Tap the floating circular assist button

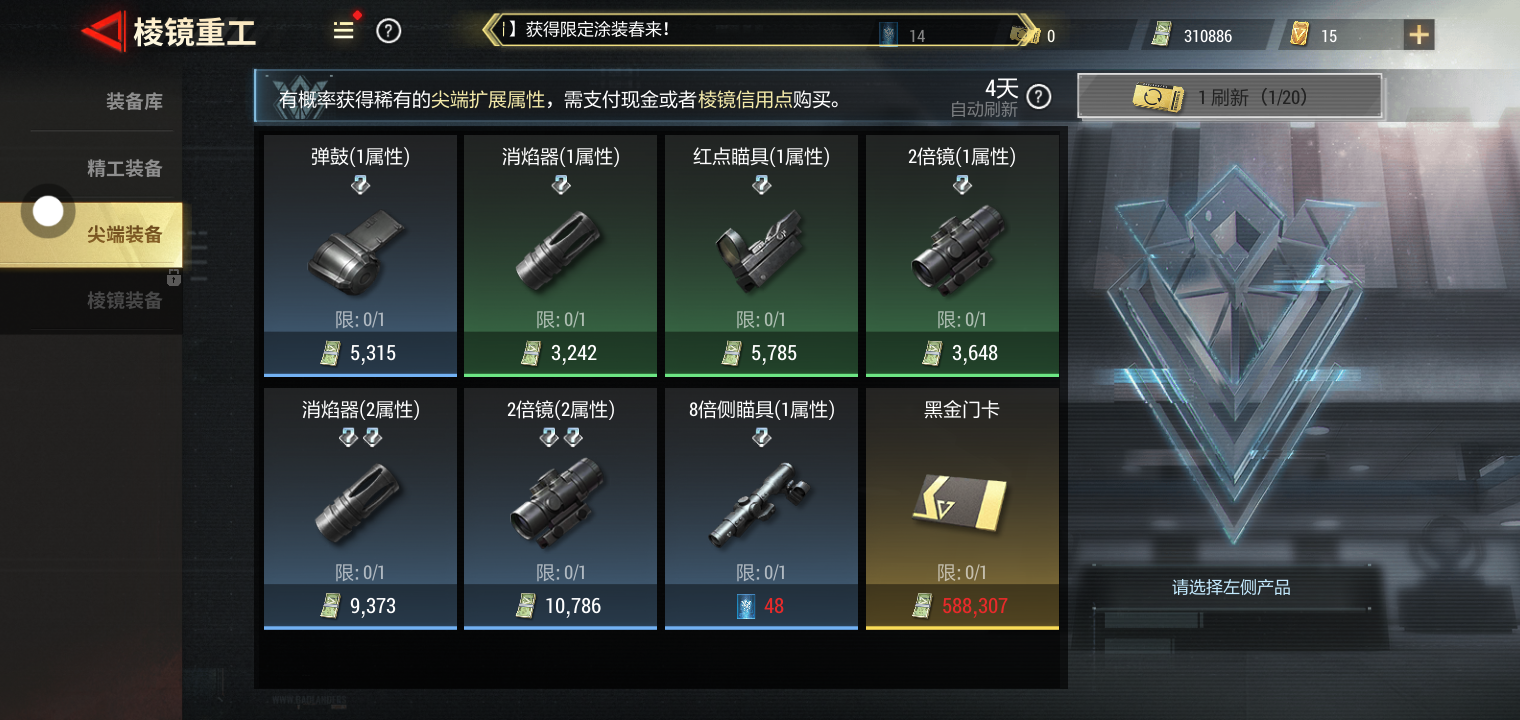(x=48, y=211)
